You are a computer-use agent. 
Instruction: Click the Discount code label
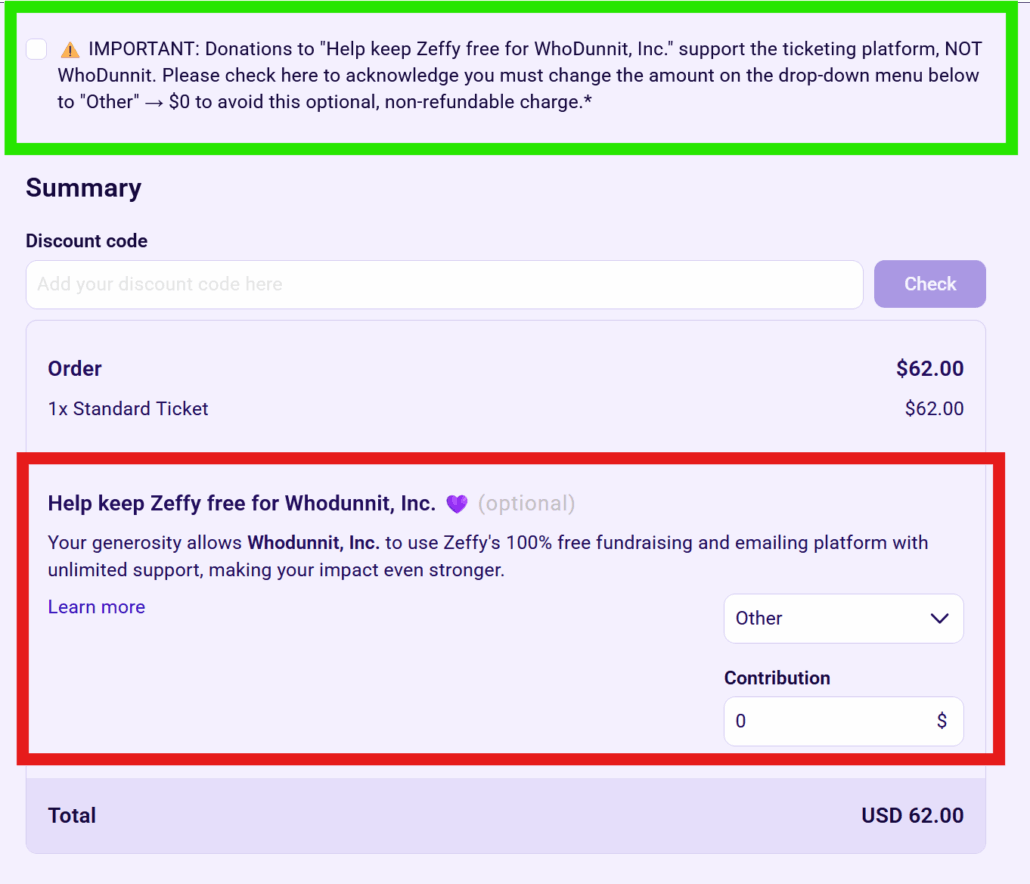86,241
